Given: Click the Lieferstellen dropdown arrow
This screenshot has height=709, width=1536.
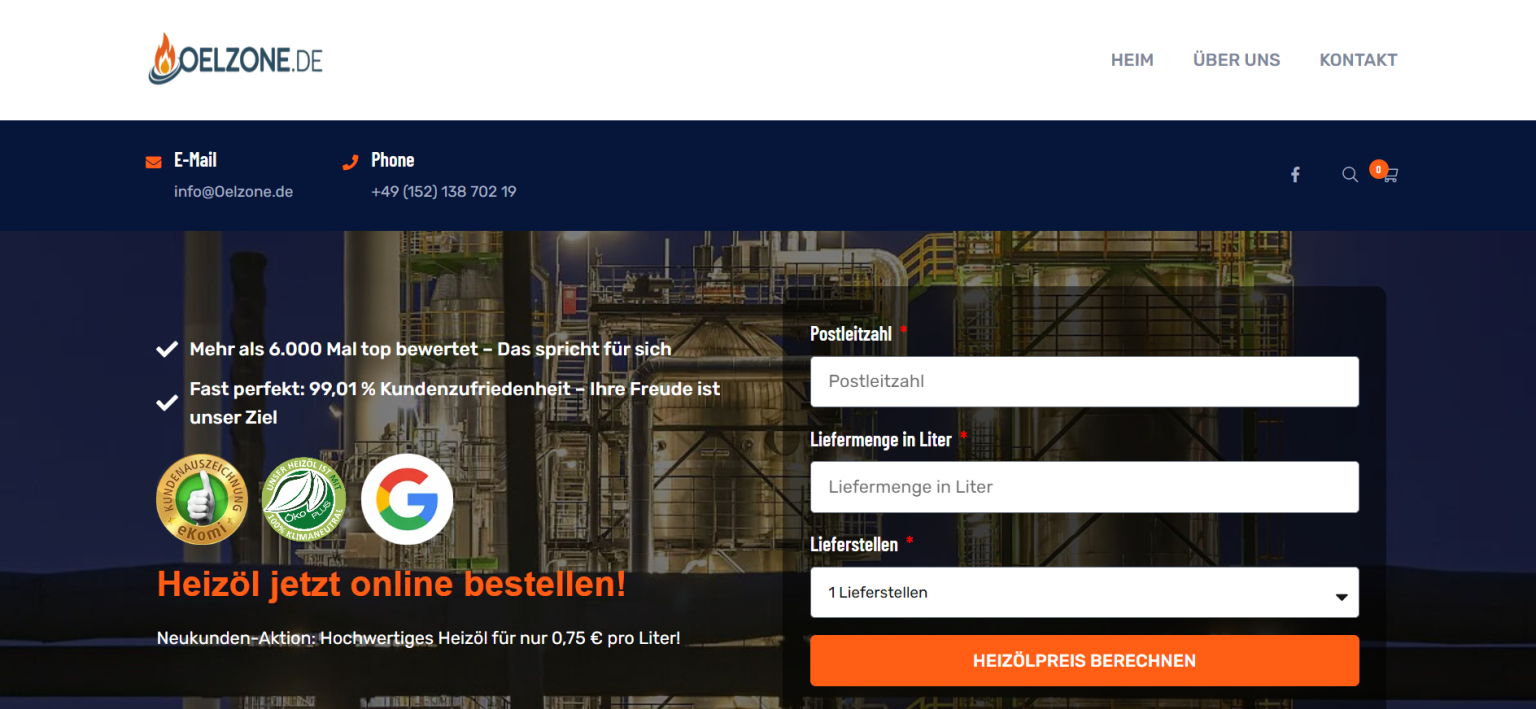Looking at the screenshot, I should coord(1341,596).
